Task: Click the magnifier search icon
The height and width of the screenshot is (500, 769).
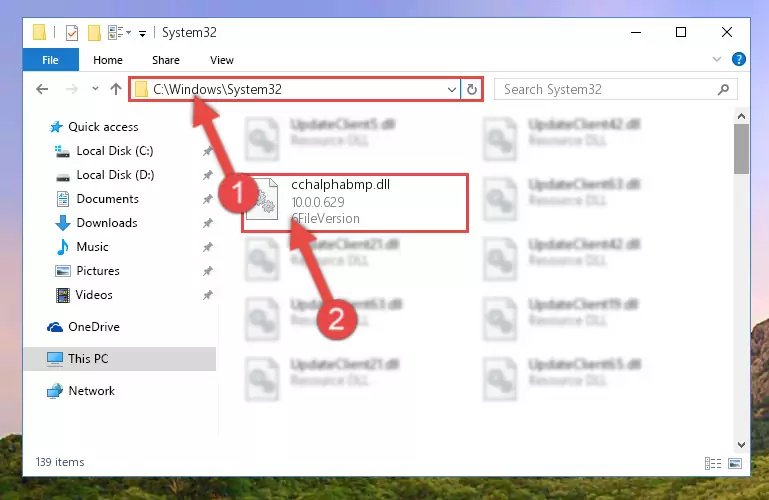Action: [723, 89]
